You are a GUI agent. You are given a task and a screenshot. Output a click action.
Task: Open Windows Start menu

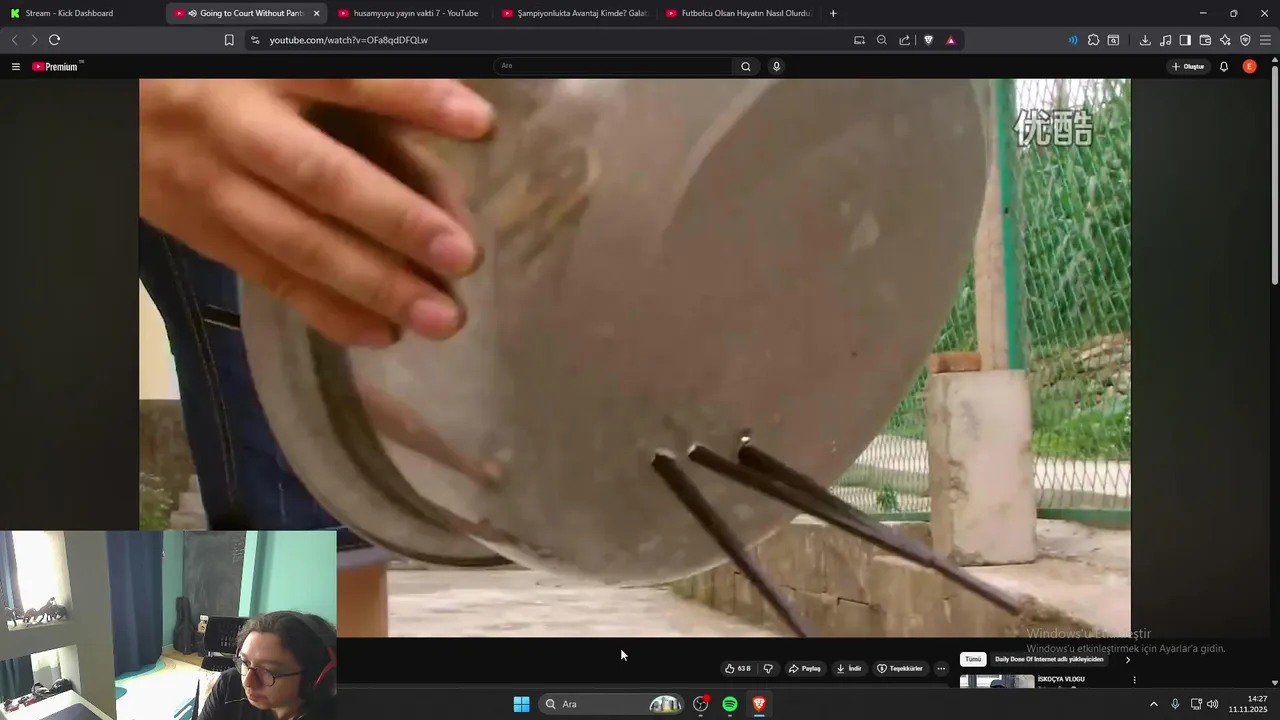pyautogui.click(x=521, y=704)
